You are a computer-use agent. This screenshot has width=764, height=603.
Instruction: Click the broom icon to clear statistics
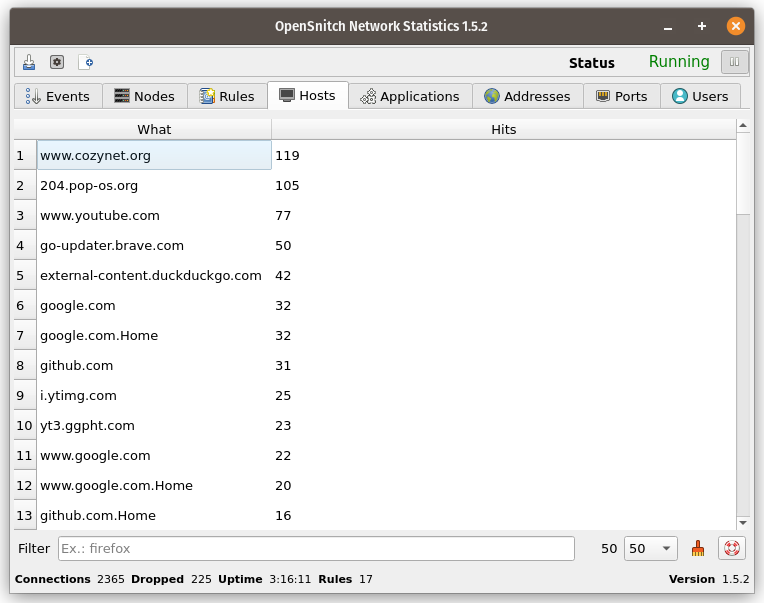(698, 548)
